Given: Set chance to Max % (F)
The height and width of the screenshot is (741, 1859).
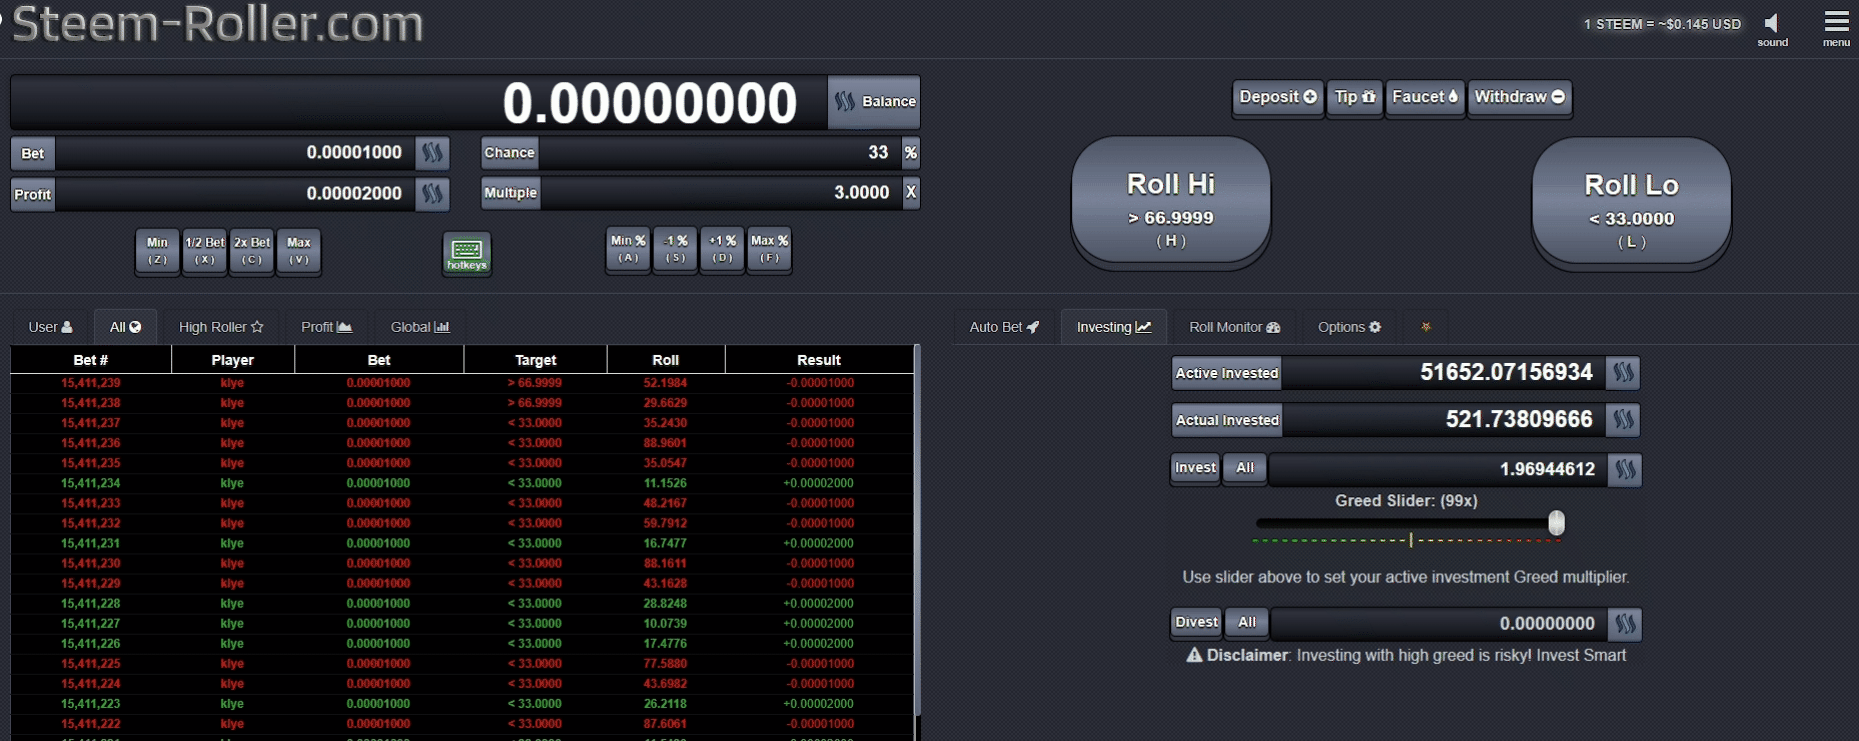Looking at the screenshot, I should coord(769,249).
